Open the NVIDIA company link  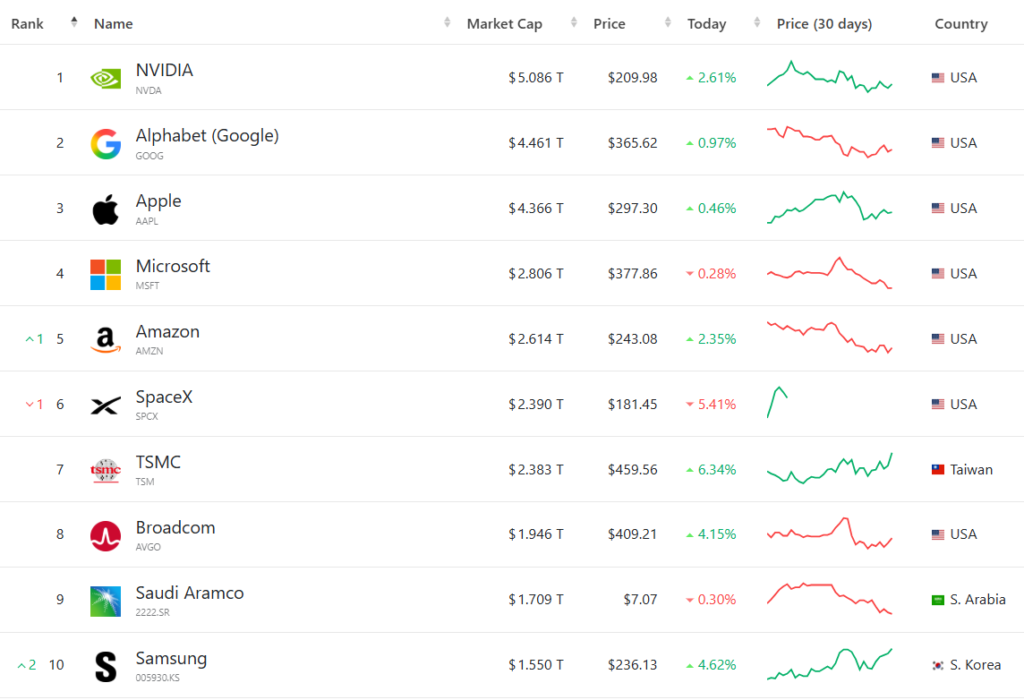click(x=164, y=70)
